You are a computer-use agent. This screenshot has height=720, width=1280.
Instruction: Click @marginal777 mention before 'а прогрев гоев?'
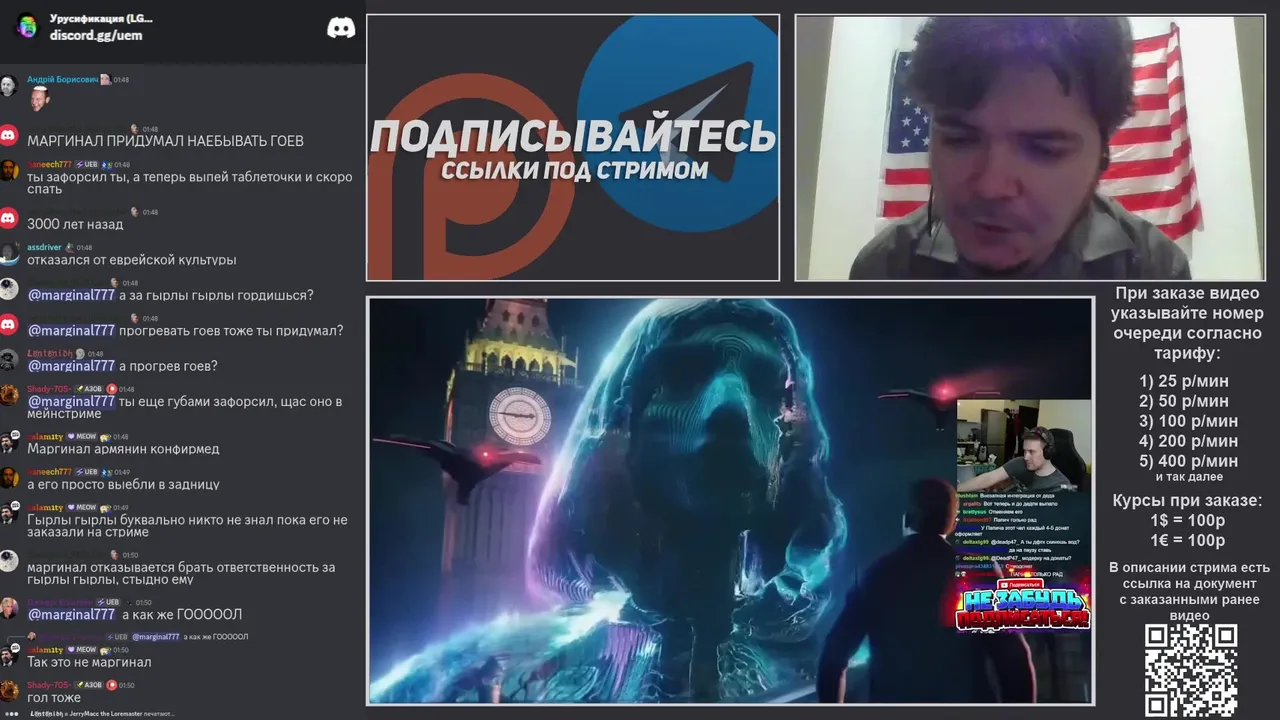tap(71, 366)
